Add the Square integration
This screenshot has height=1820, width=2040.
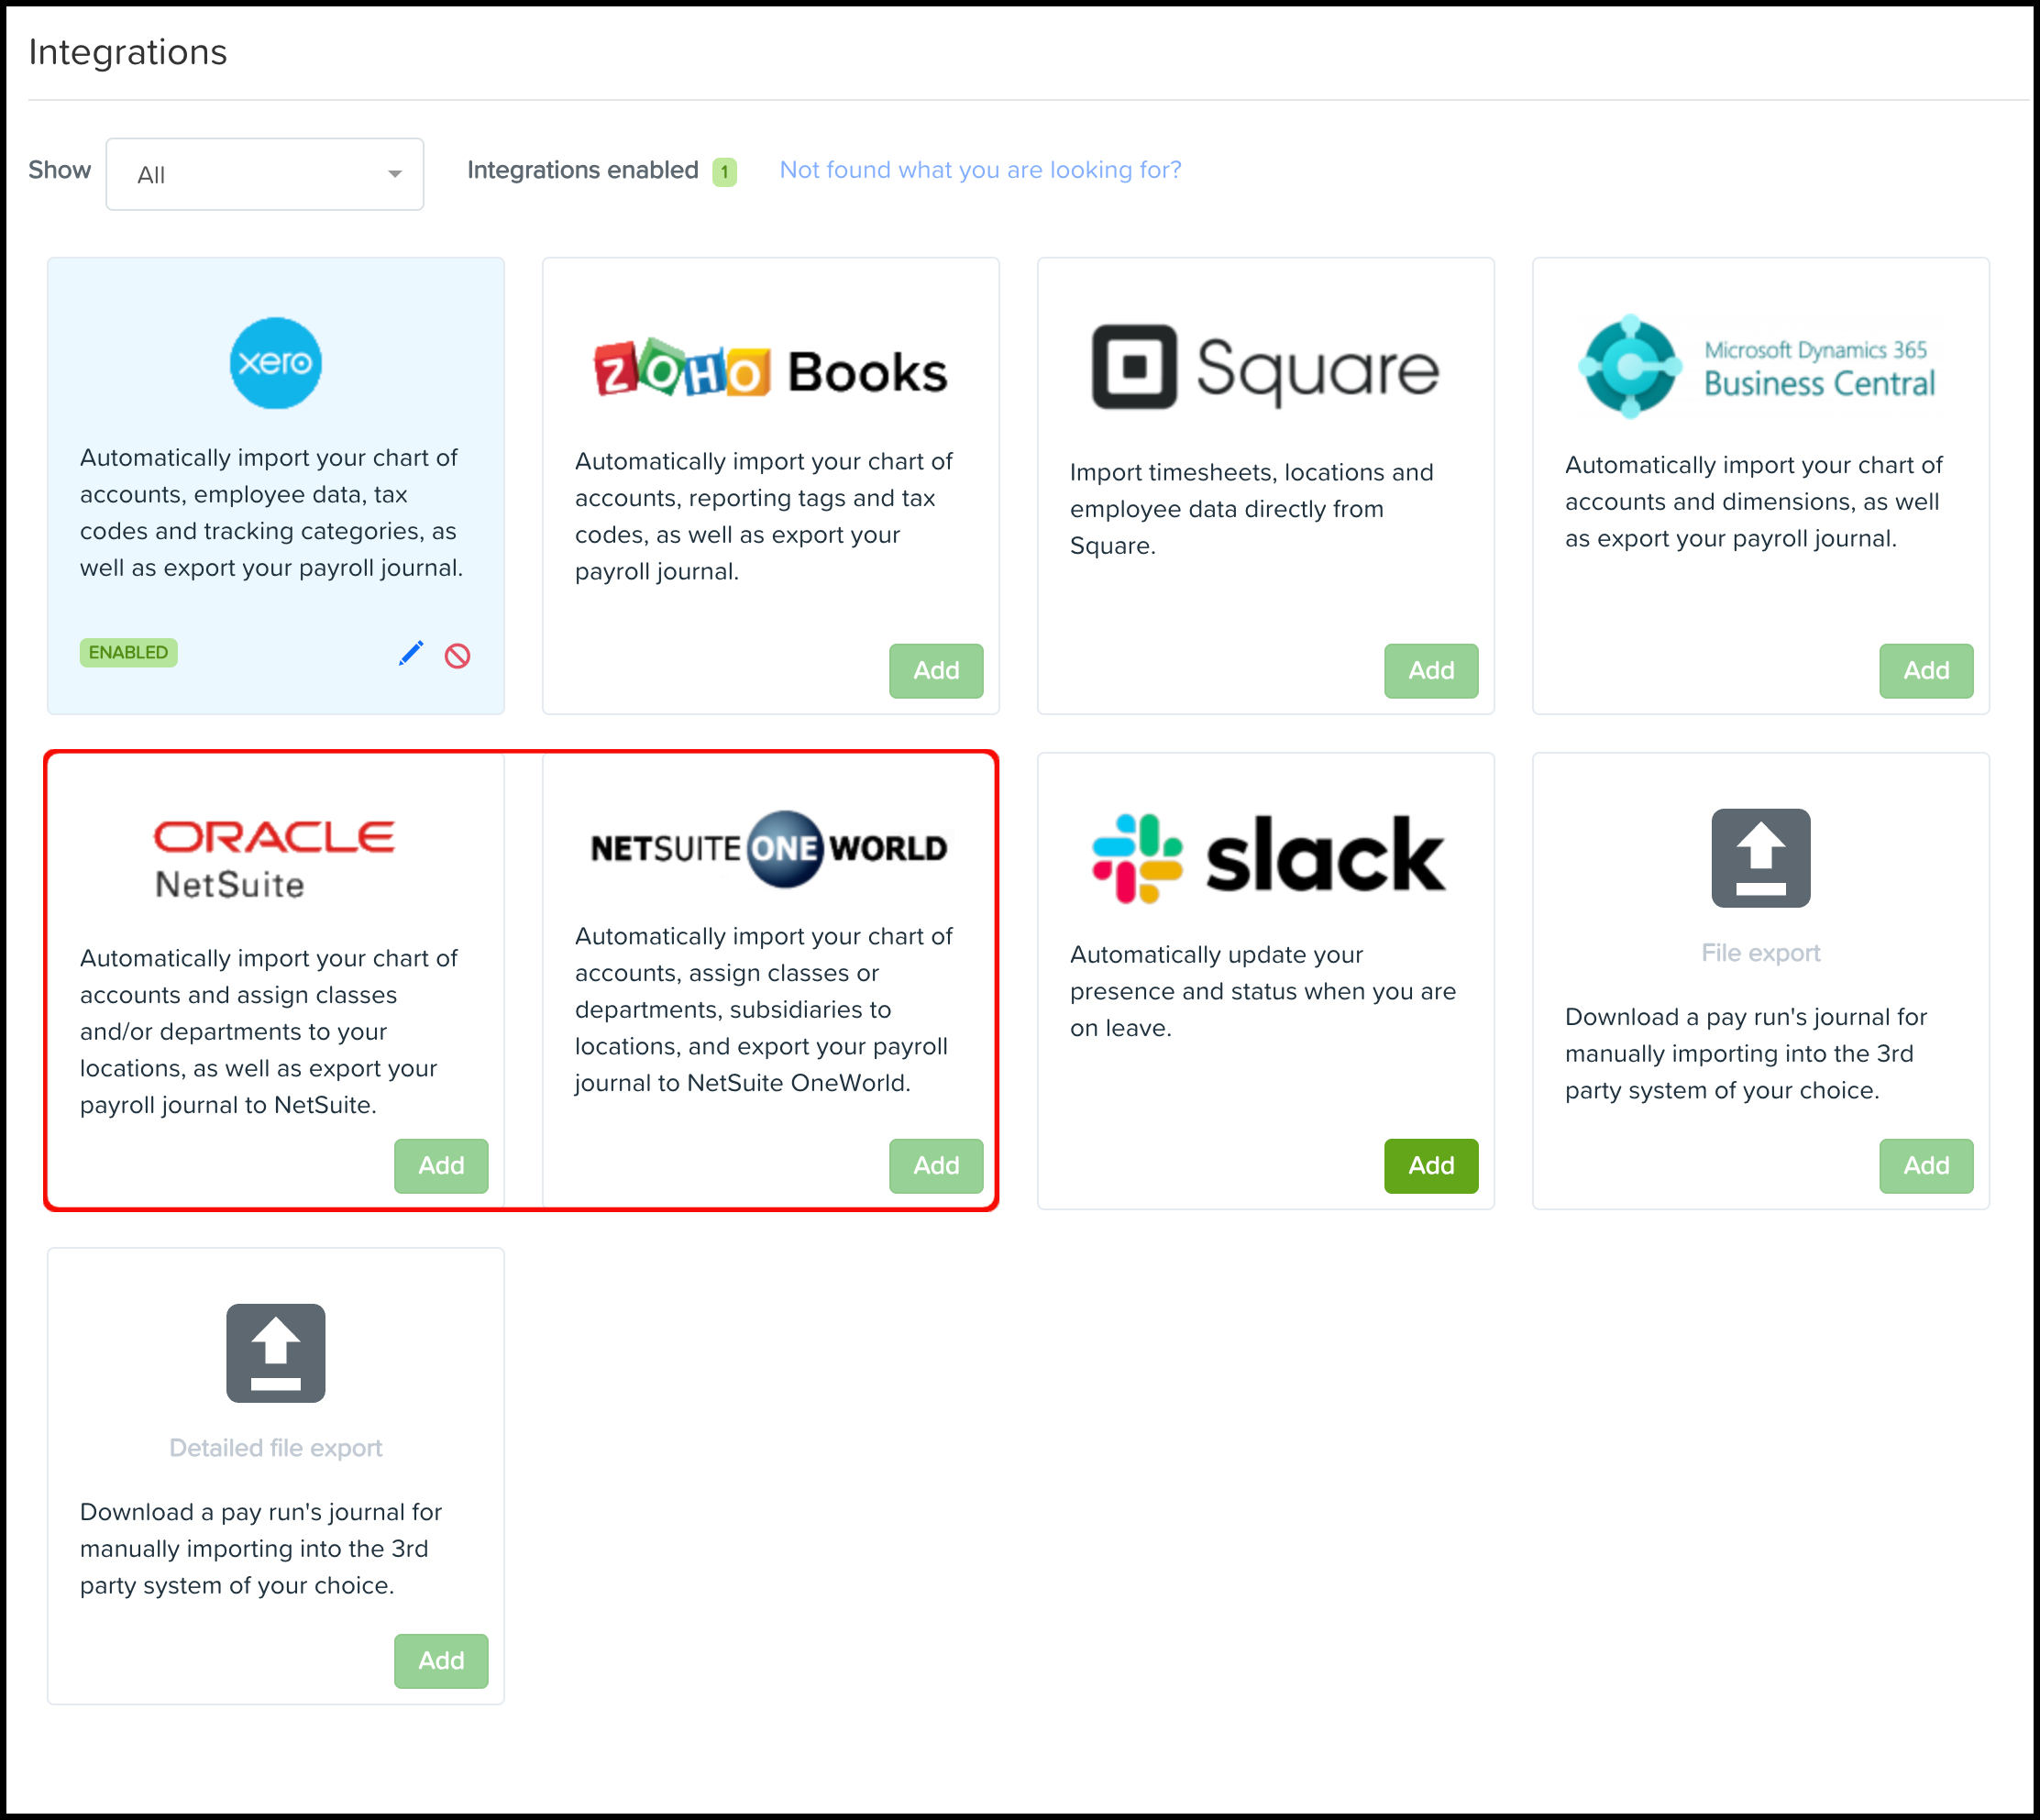click(1431, 670)
